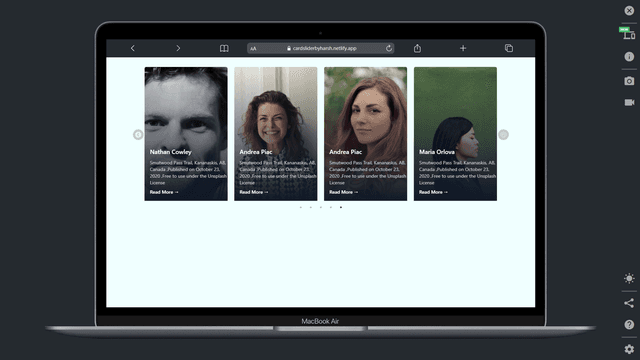The width and height of the screenshot is (640, 360).
Task: Open Read More on Maria Orlova card
Action: click(x=433, y=192)
